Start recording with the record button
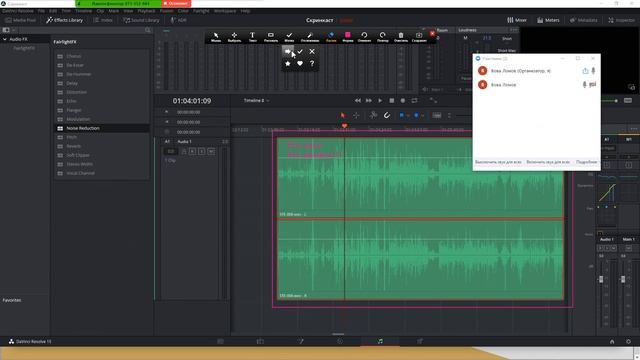The height and width of the screenshot is (360, 640). point(403,100)
